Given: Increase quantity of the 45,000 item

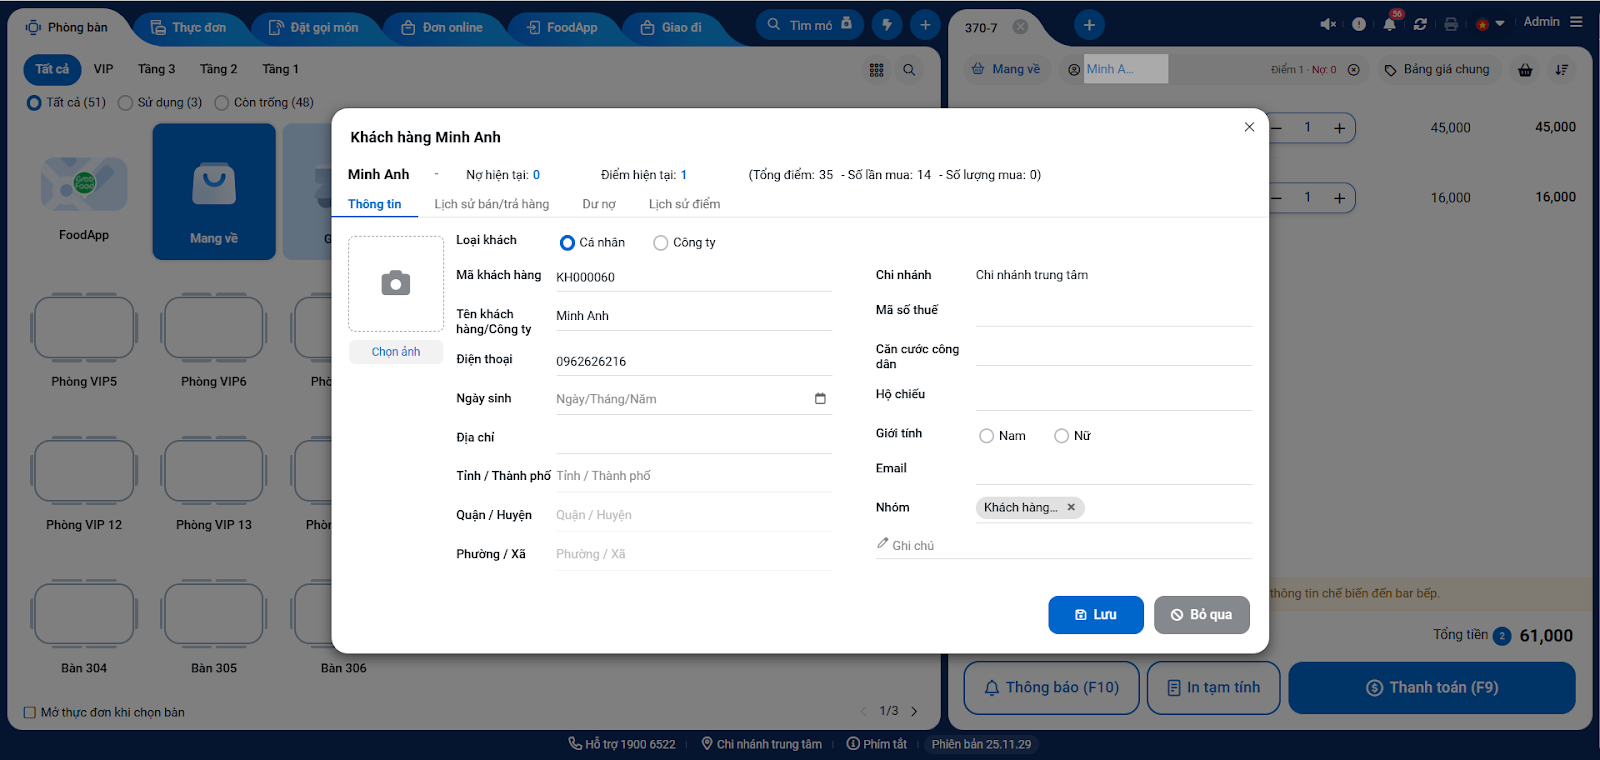Looking at the screenshot, I should [x=1339, y=128].
